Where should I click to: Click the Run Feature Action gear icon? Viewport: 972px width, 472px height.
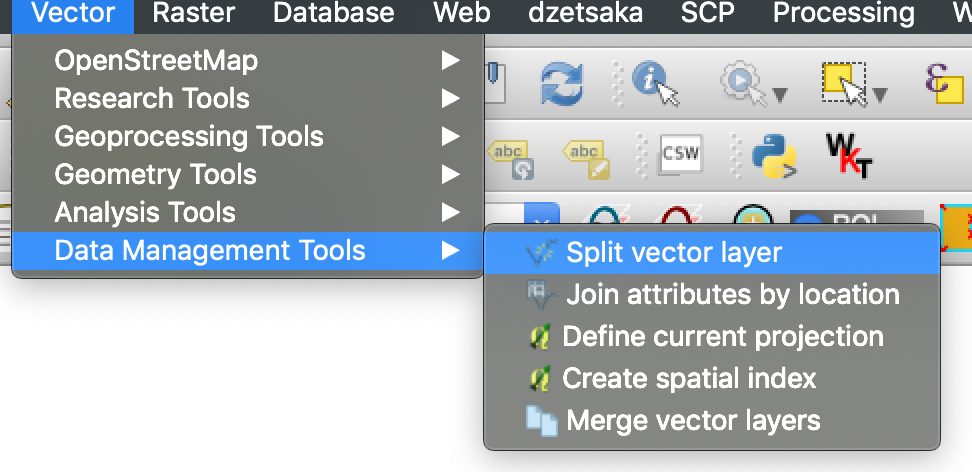[x=743, y=84]
